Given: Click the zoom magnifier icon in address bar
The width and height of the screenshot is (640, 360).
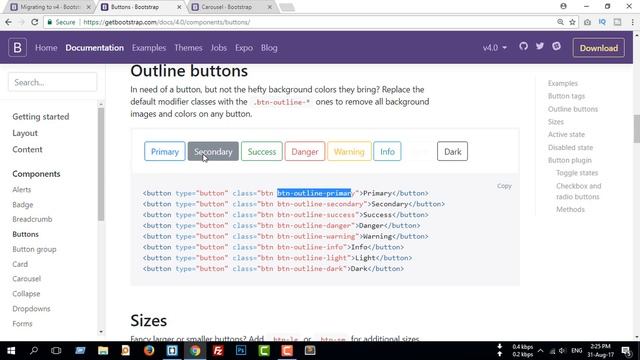Looking at the screenshot, I should pyautogui.click(x=560, y=22).
